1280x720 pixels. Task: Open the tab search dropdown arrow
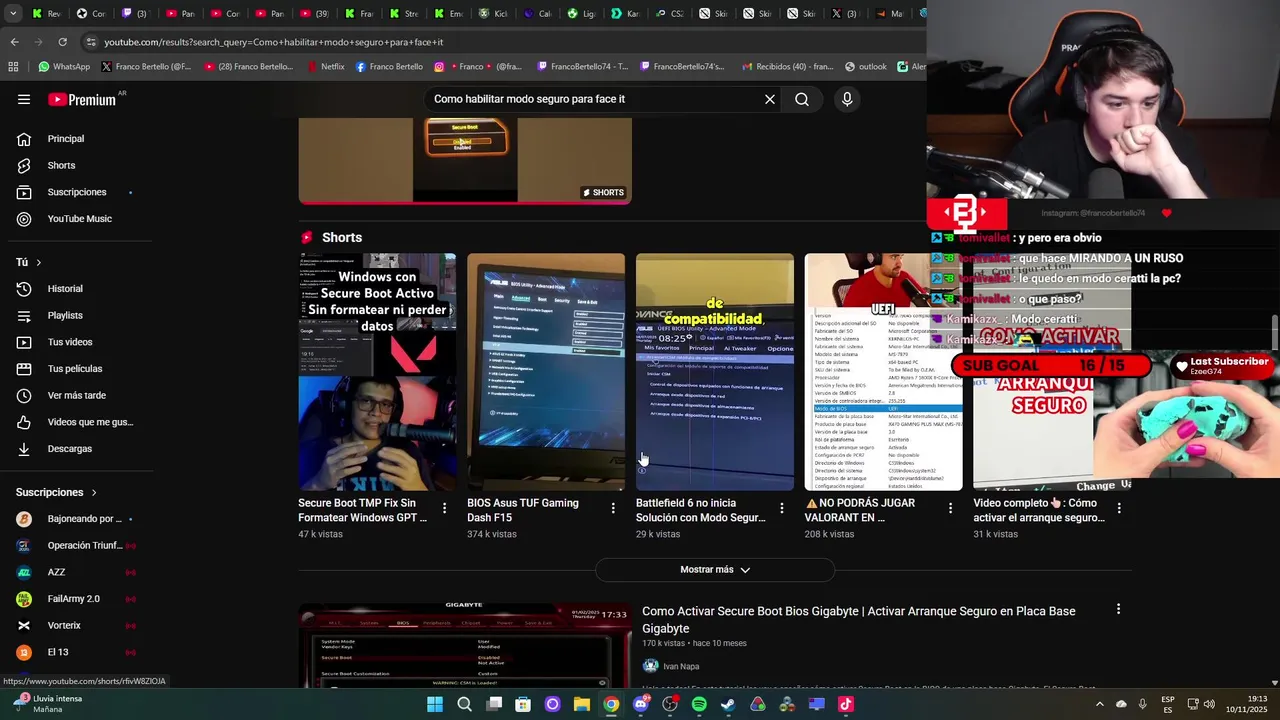coord(11,14)
